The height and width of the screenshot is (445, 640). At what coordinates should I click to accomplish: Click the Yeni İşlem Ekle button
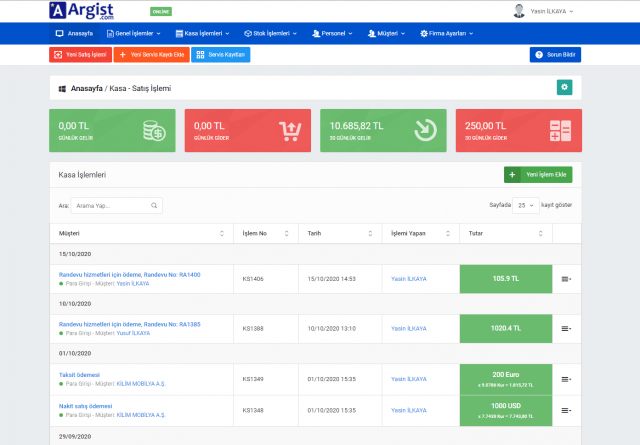click(x=538, y=175)
